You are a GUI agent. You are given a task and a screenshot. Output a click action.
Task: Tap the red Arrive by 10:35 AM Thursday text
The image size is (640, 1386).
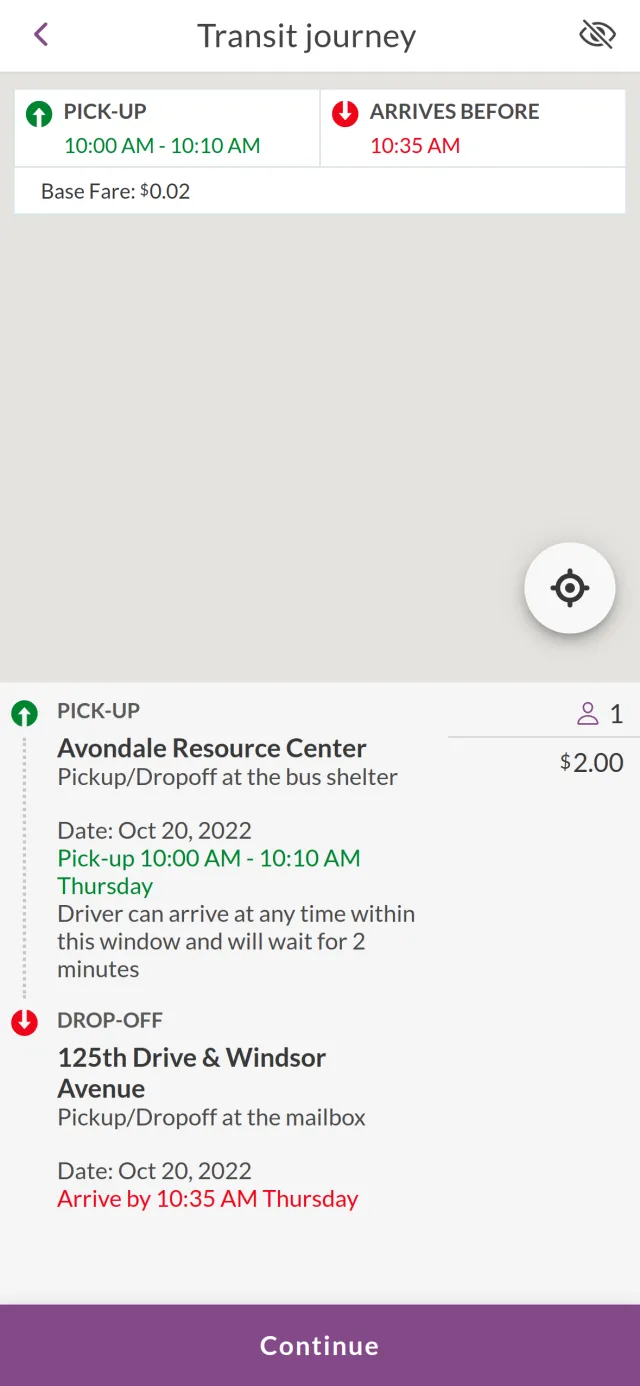(208, 1199)
